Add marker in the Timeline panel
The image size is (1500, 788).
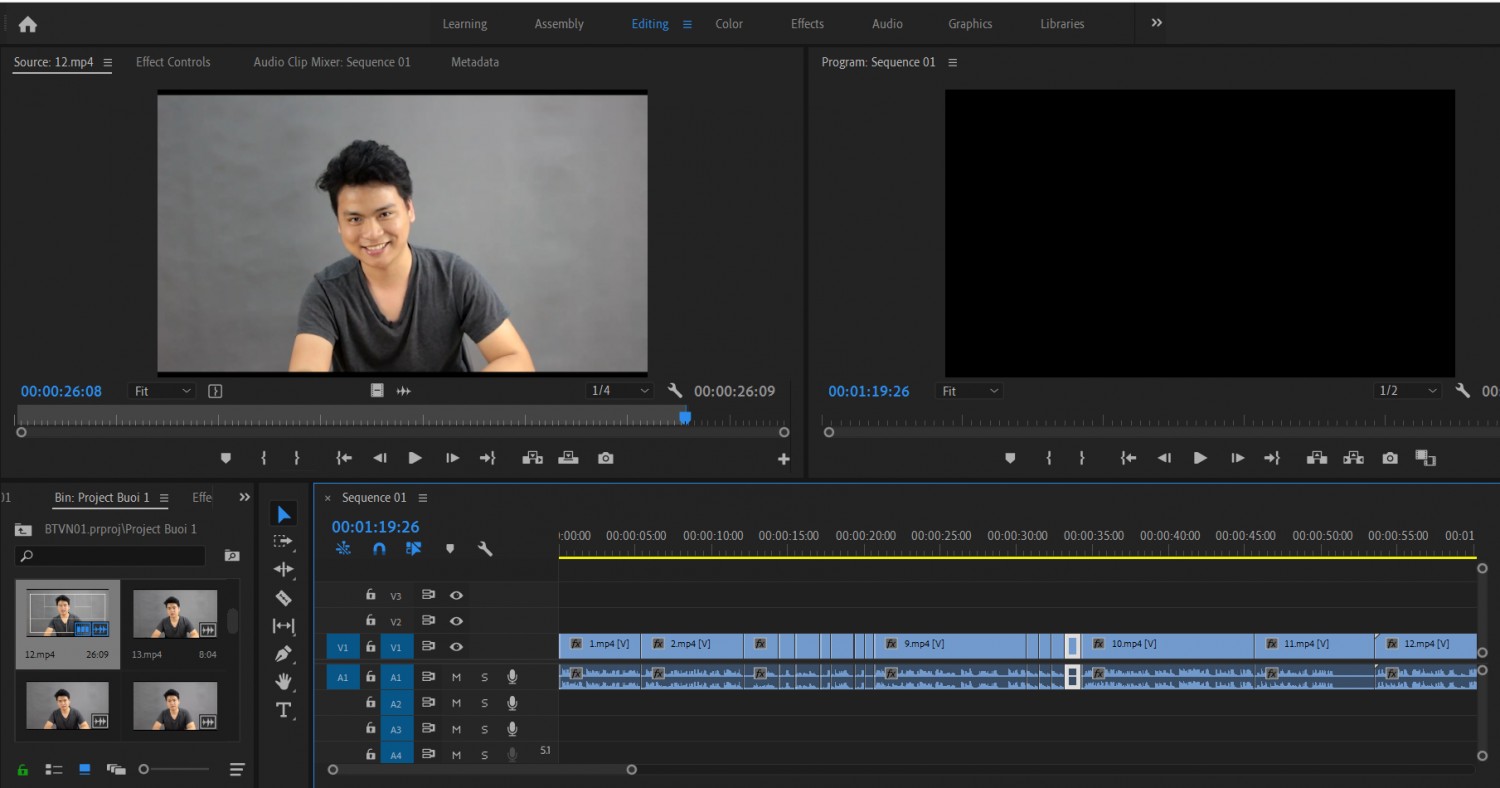(450, 549)
